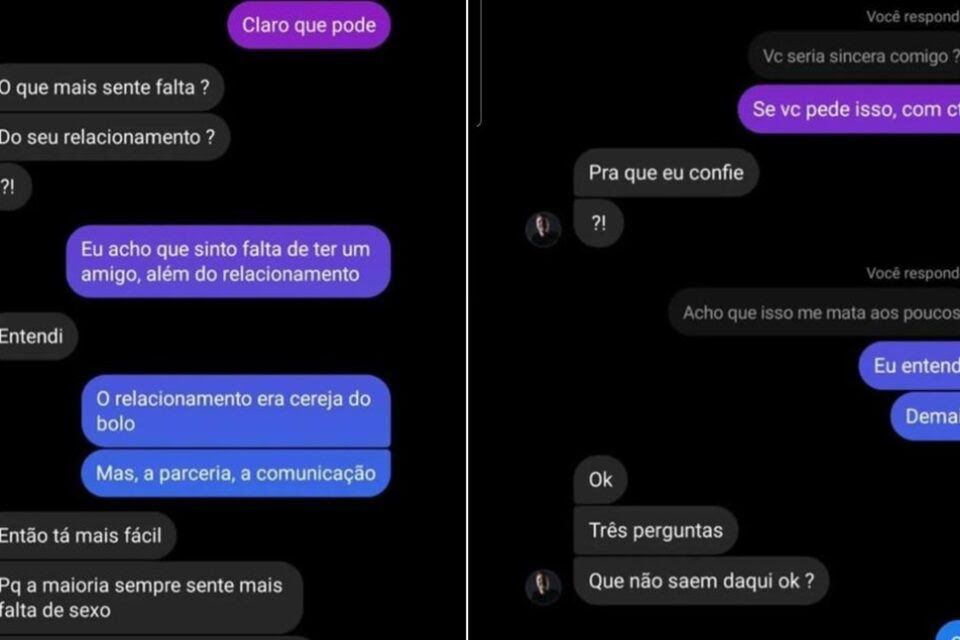960x640 pixels.
Task: Tap the 'Mas, a parceria, a comunicação' message
Action: point(236,473)
